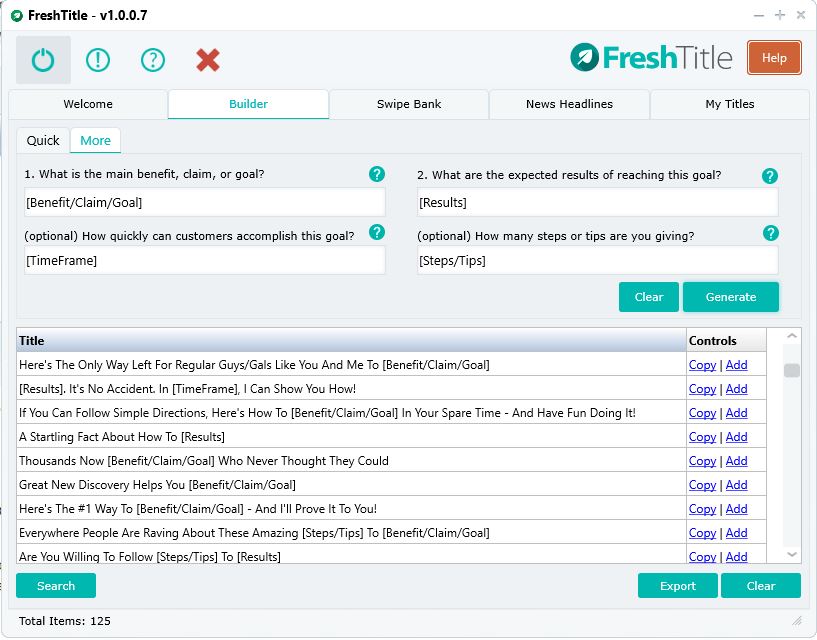Select the 'Thousands Now' title row text
The width and height of the screenshot is (817, 640).
pos(204,461)
